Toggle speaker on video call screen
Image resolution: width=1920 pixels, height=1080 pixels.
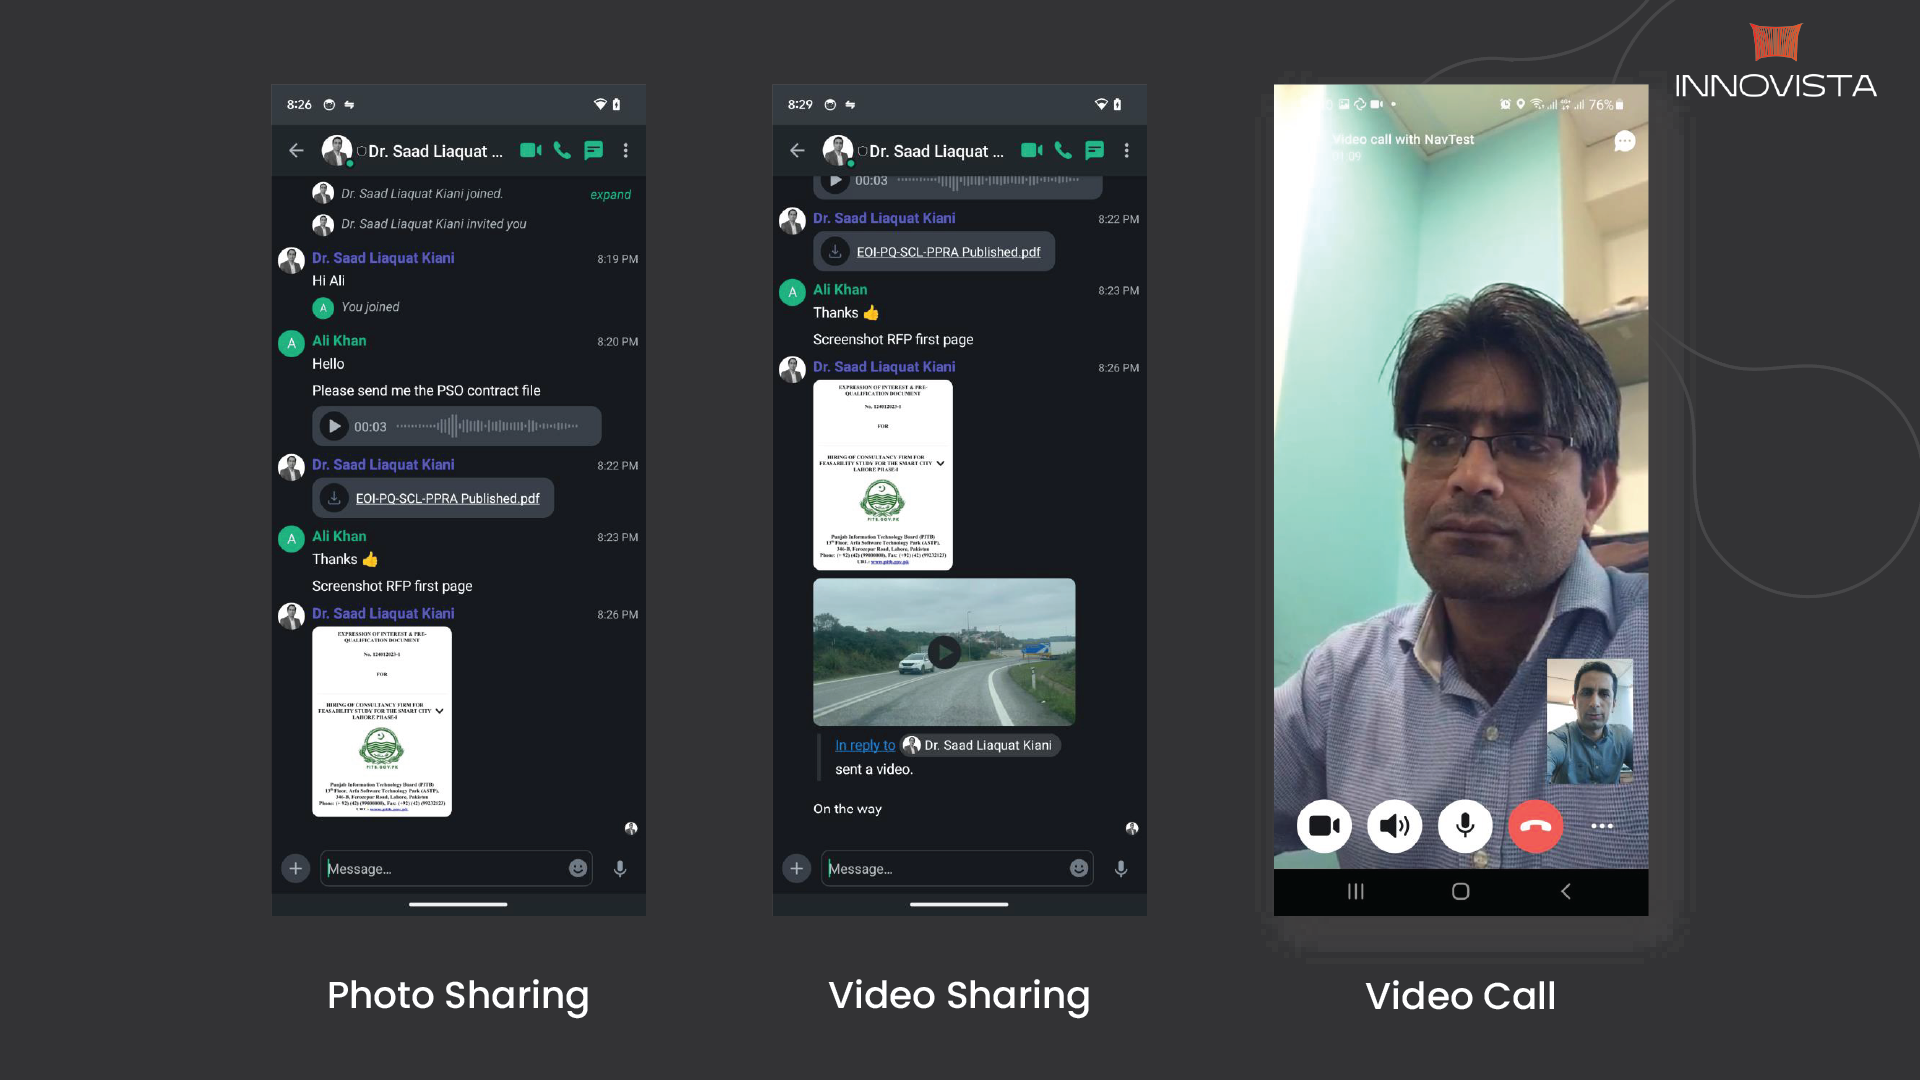(x=1395, y=826)
